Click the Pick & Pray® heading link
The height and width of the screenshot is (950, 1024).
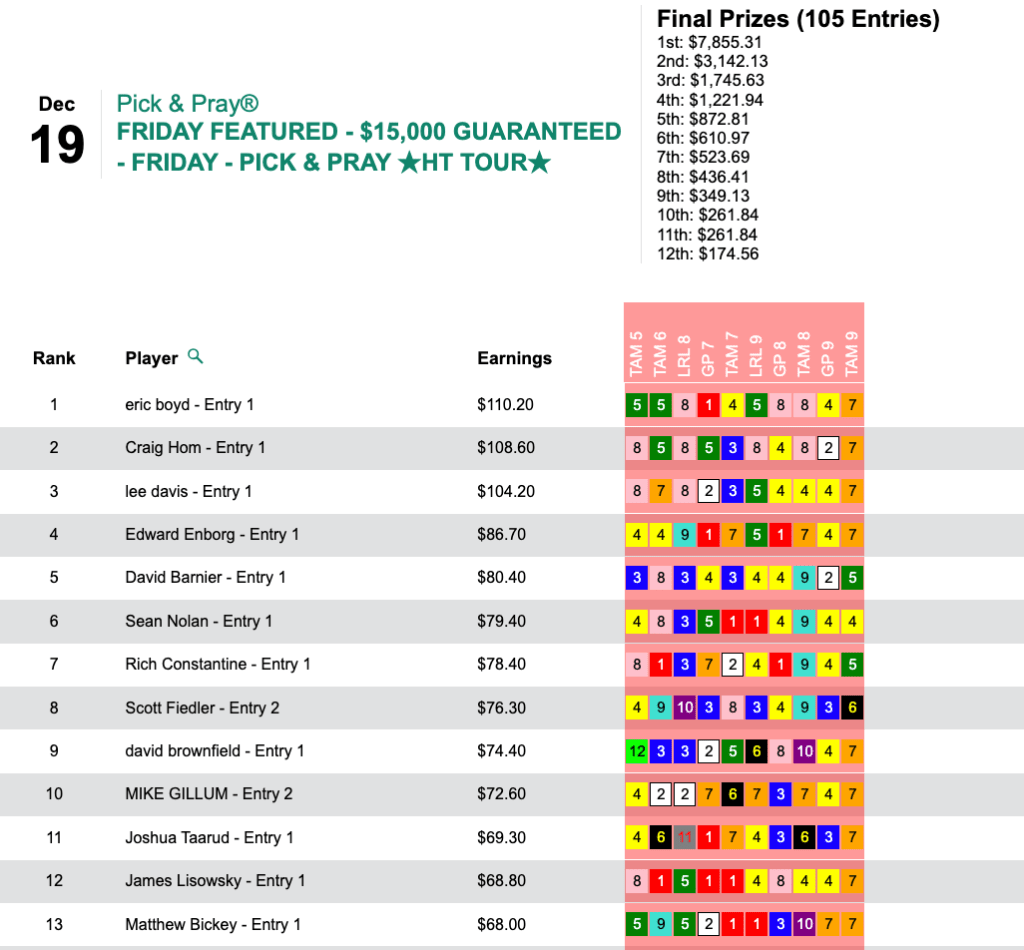pyautogui.click(x=188, y=103)
